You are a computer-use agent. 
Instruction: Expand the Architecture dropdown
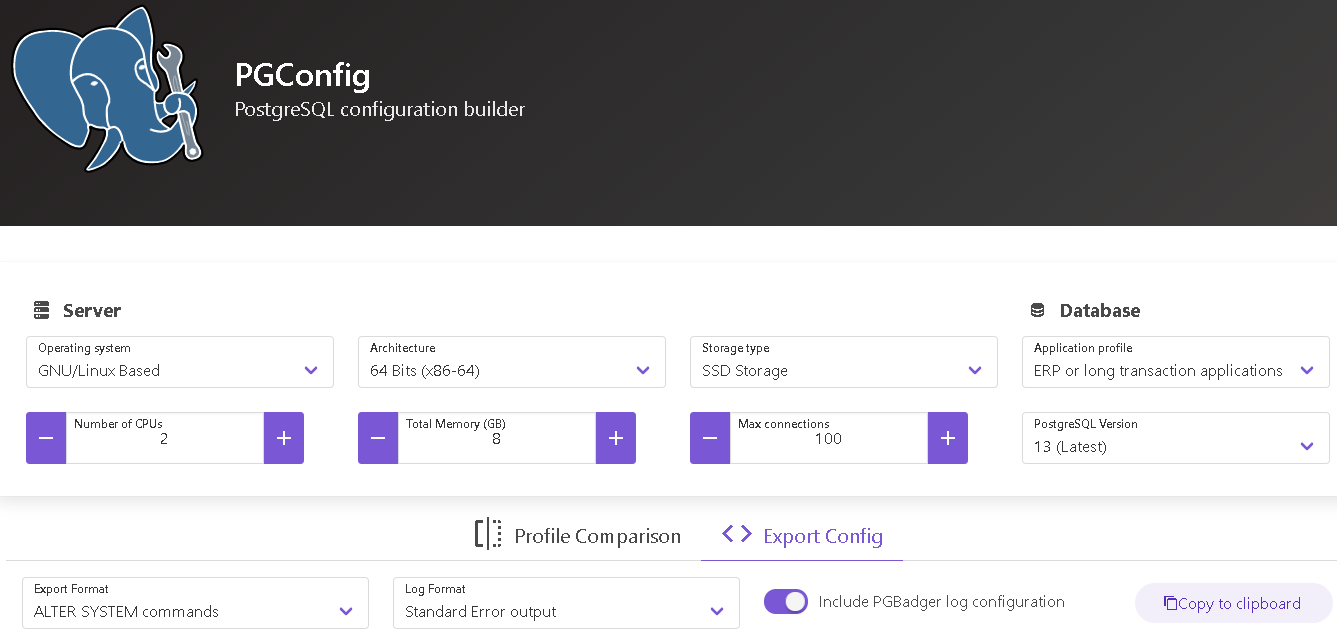[512, 362]
